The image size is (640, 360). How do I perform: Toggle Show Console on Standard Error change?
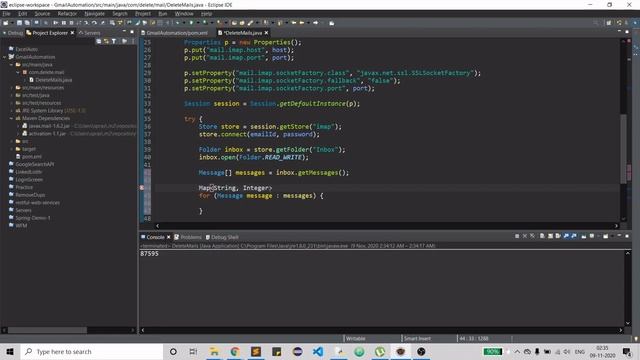click(574, 236)
